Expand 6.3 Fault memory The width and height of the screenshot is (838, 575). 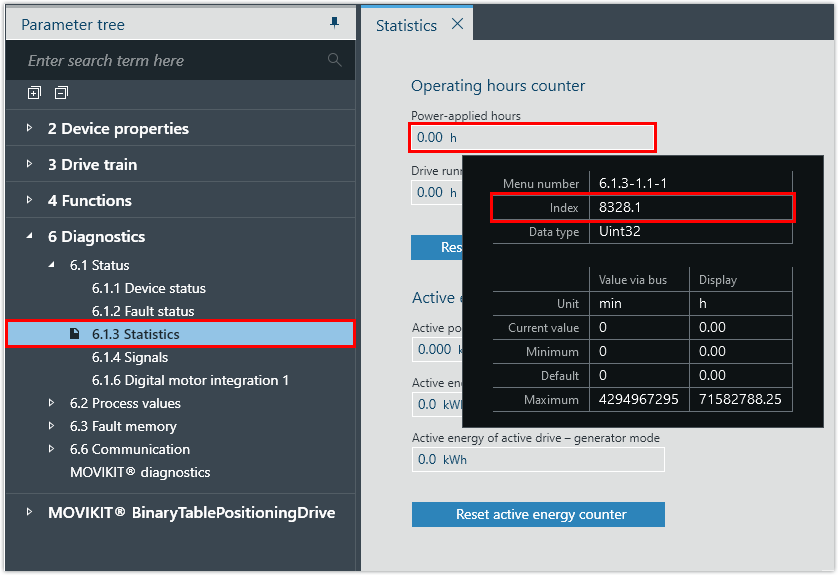[52, 426]
